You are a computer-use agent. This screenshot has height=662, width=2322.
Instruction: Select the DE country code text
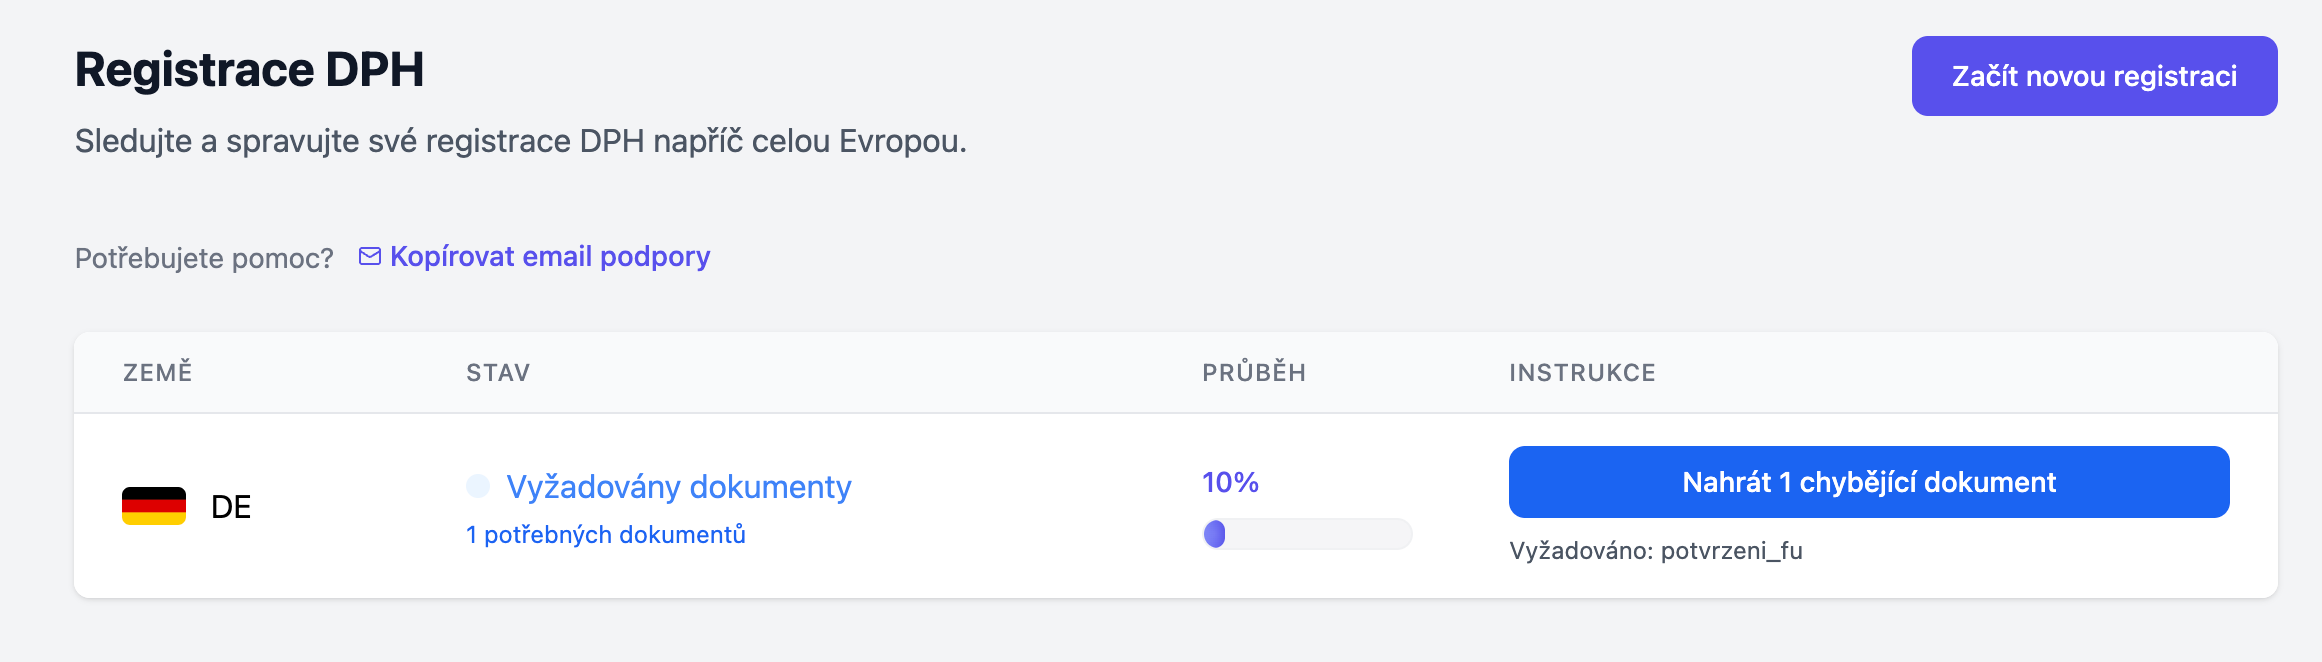pyautogui.click(x=231, y=507)
